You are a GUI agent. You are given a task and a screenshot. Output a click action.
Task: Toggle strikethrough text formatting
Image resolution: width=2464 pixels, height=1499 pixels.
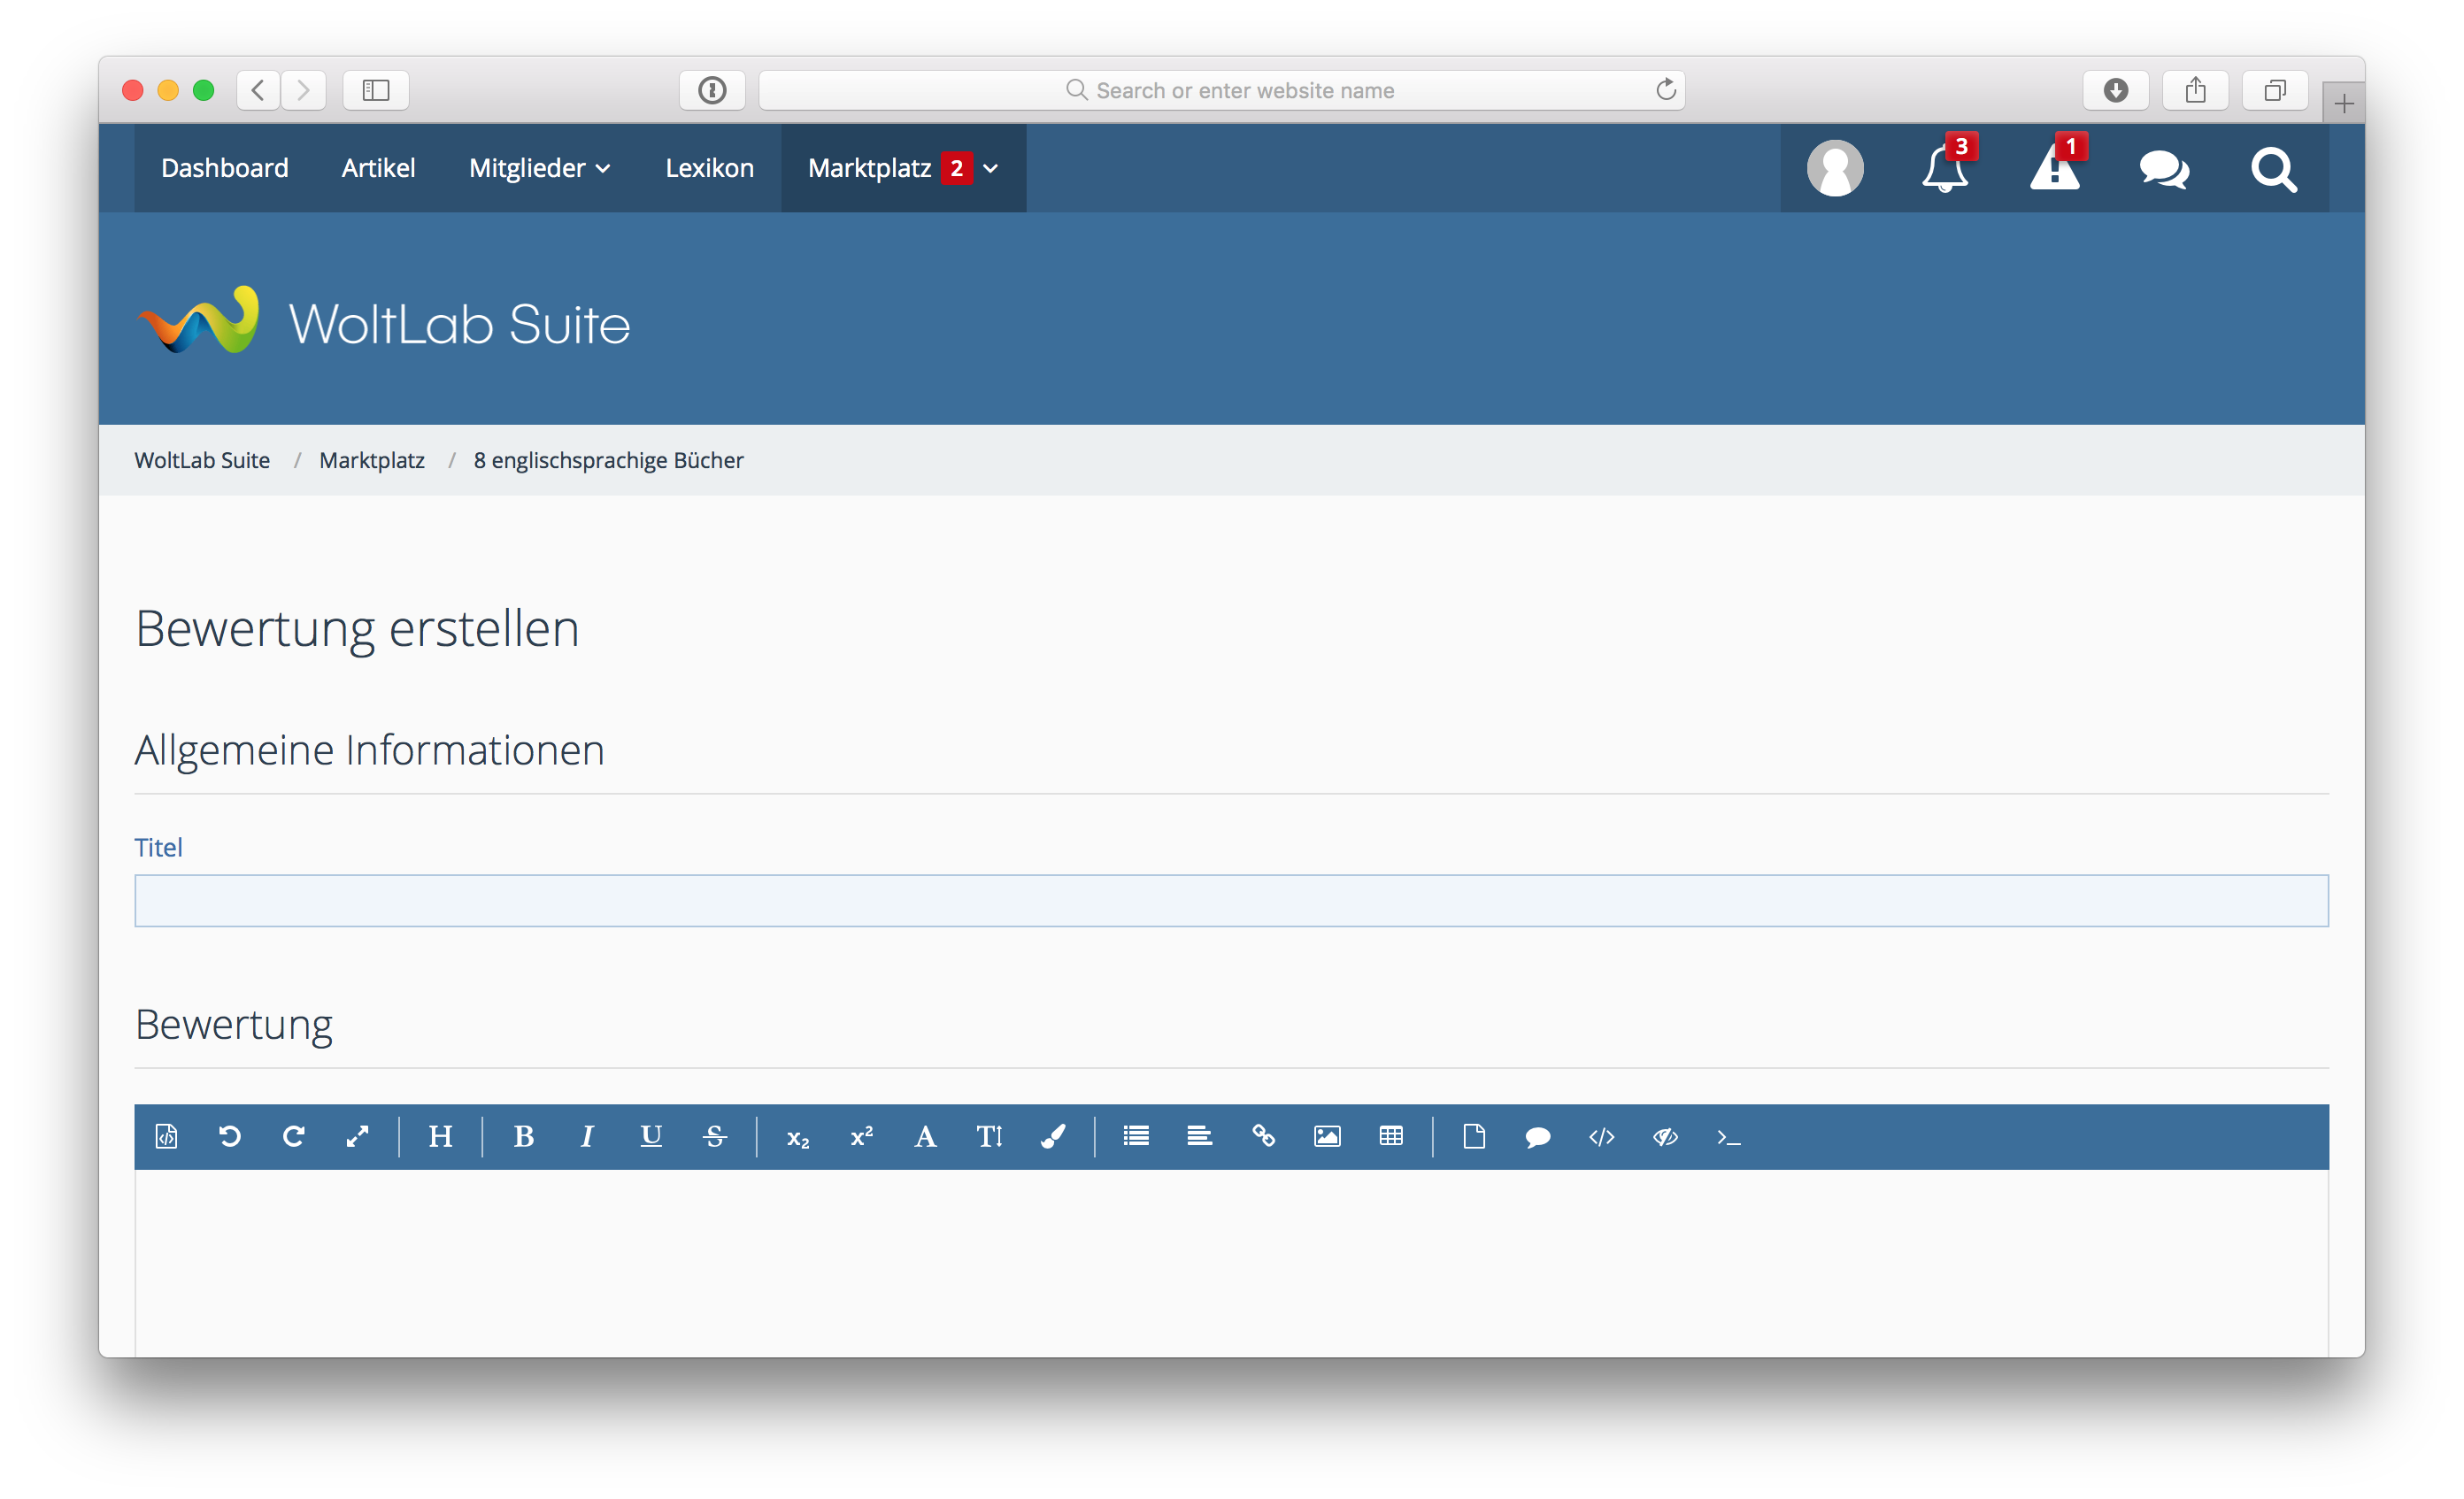[714, 1136]
